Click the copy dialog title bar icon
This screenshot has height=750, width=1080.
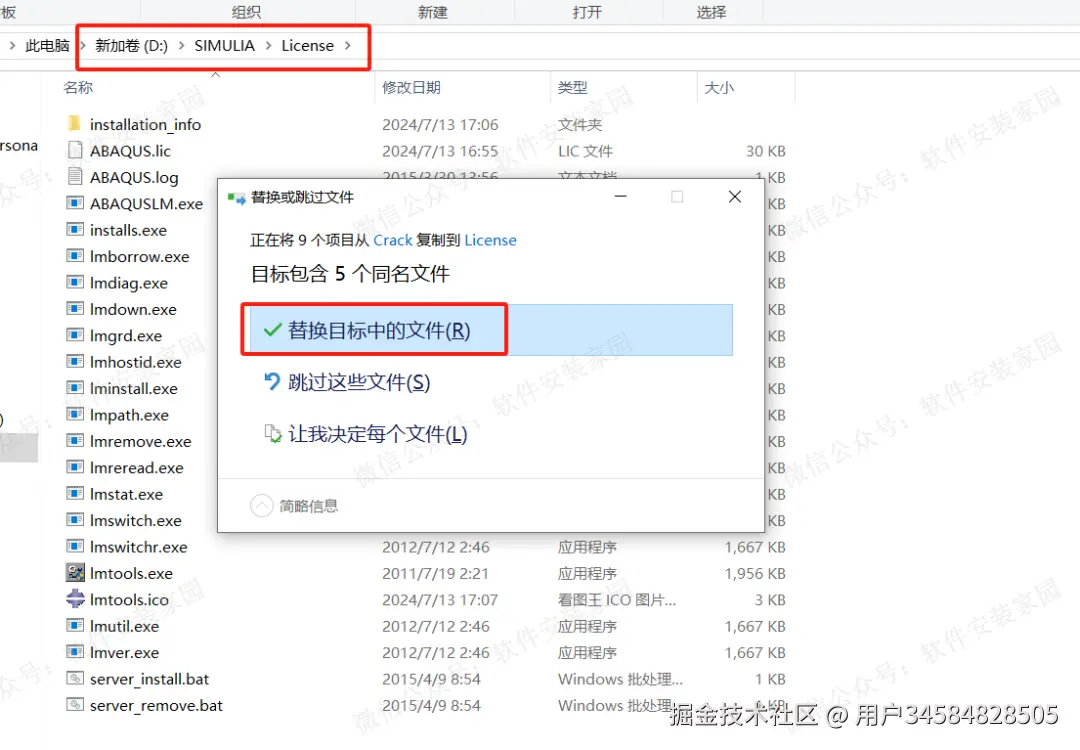(x=236, y=198)
